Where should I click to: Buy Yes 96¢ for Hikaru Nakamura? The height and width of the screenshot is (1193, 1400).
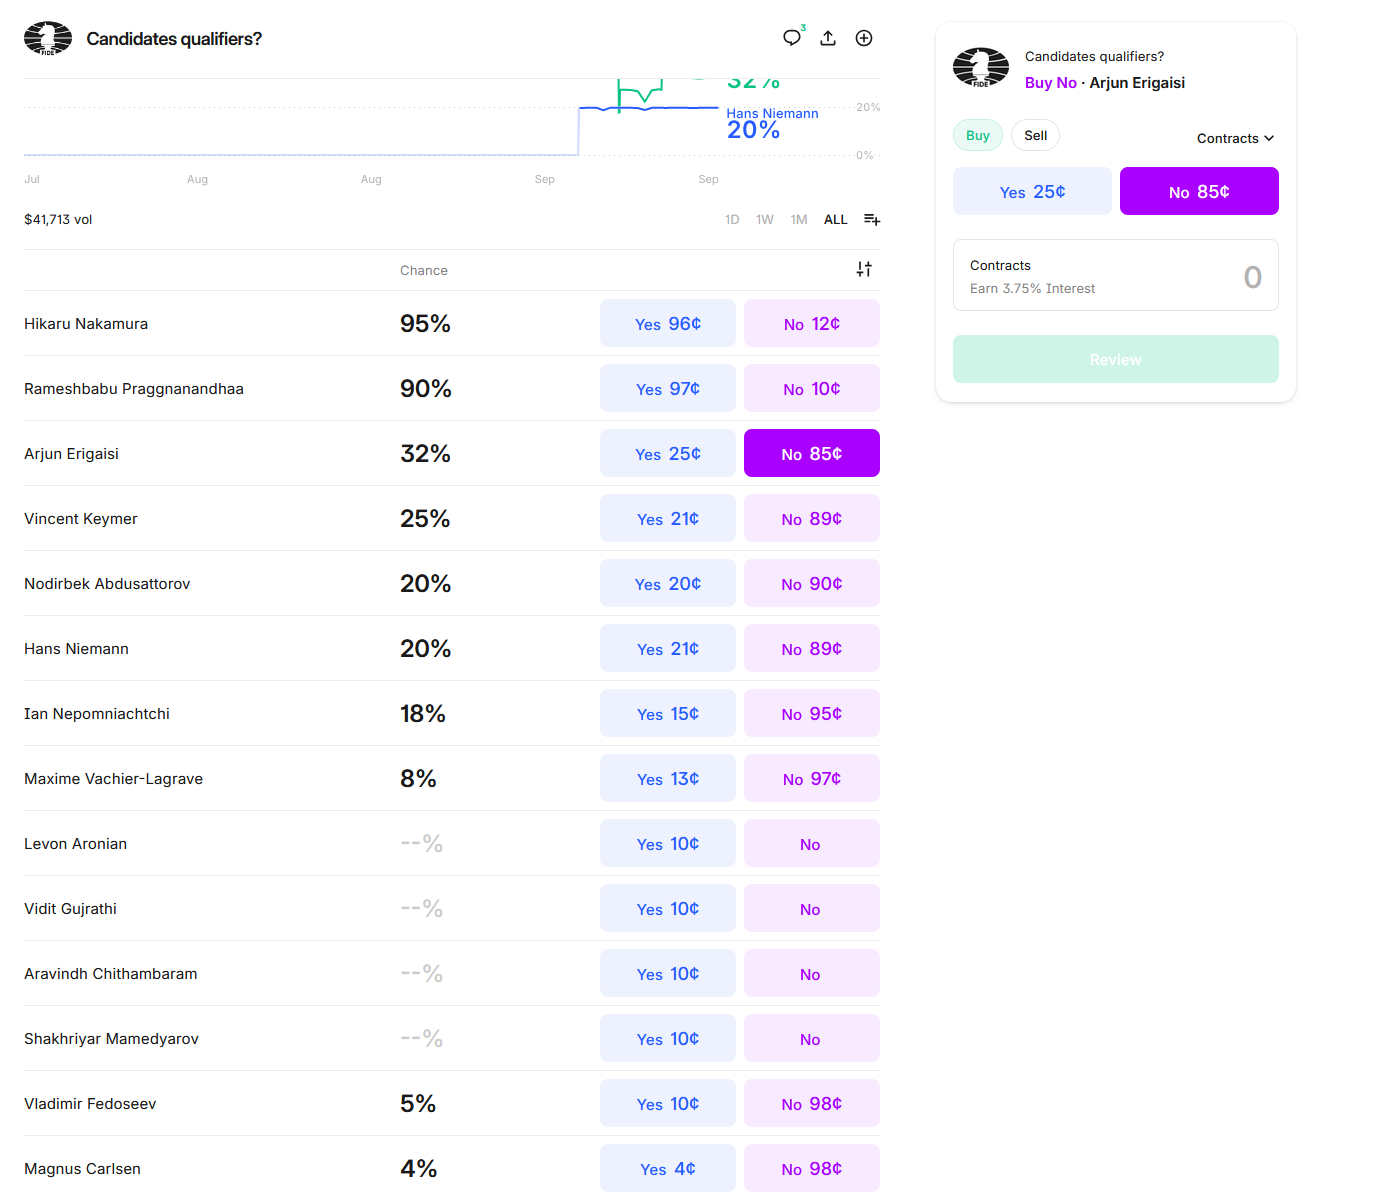(x=668, y=323)
